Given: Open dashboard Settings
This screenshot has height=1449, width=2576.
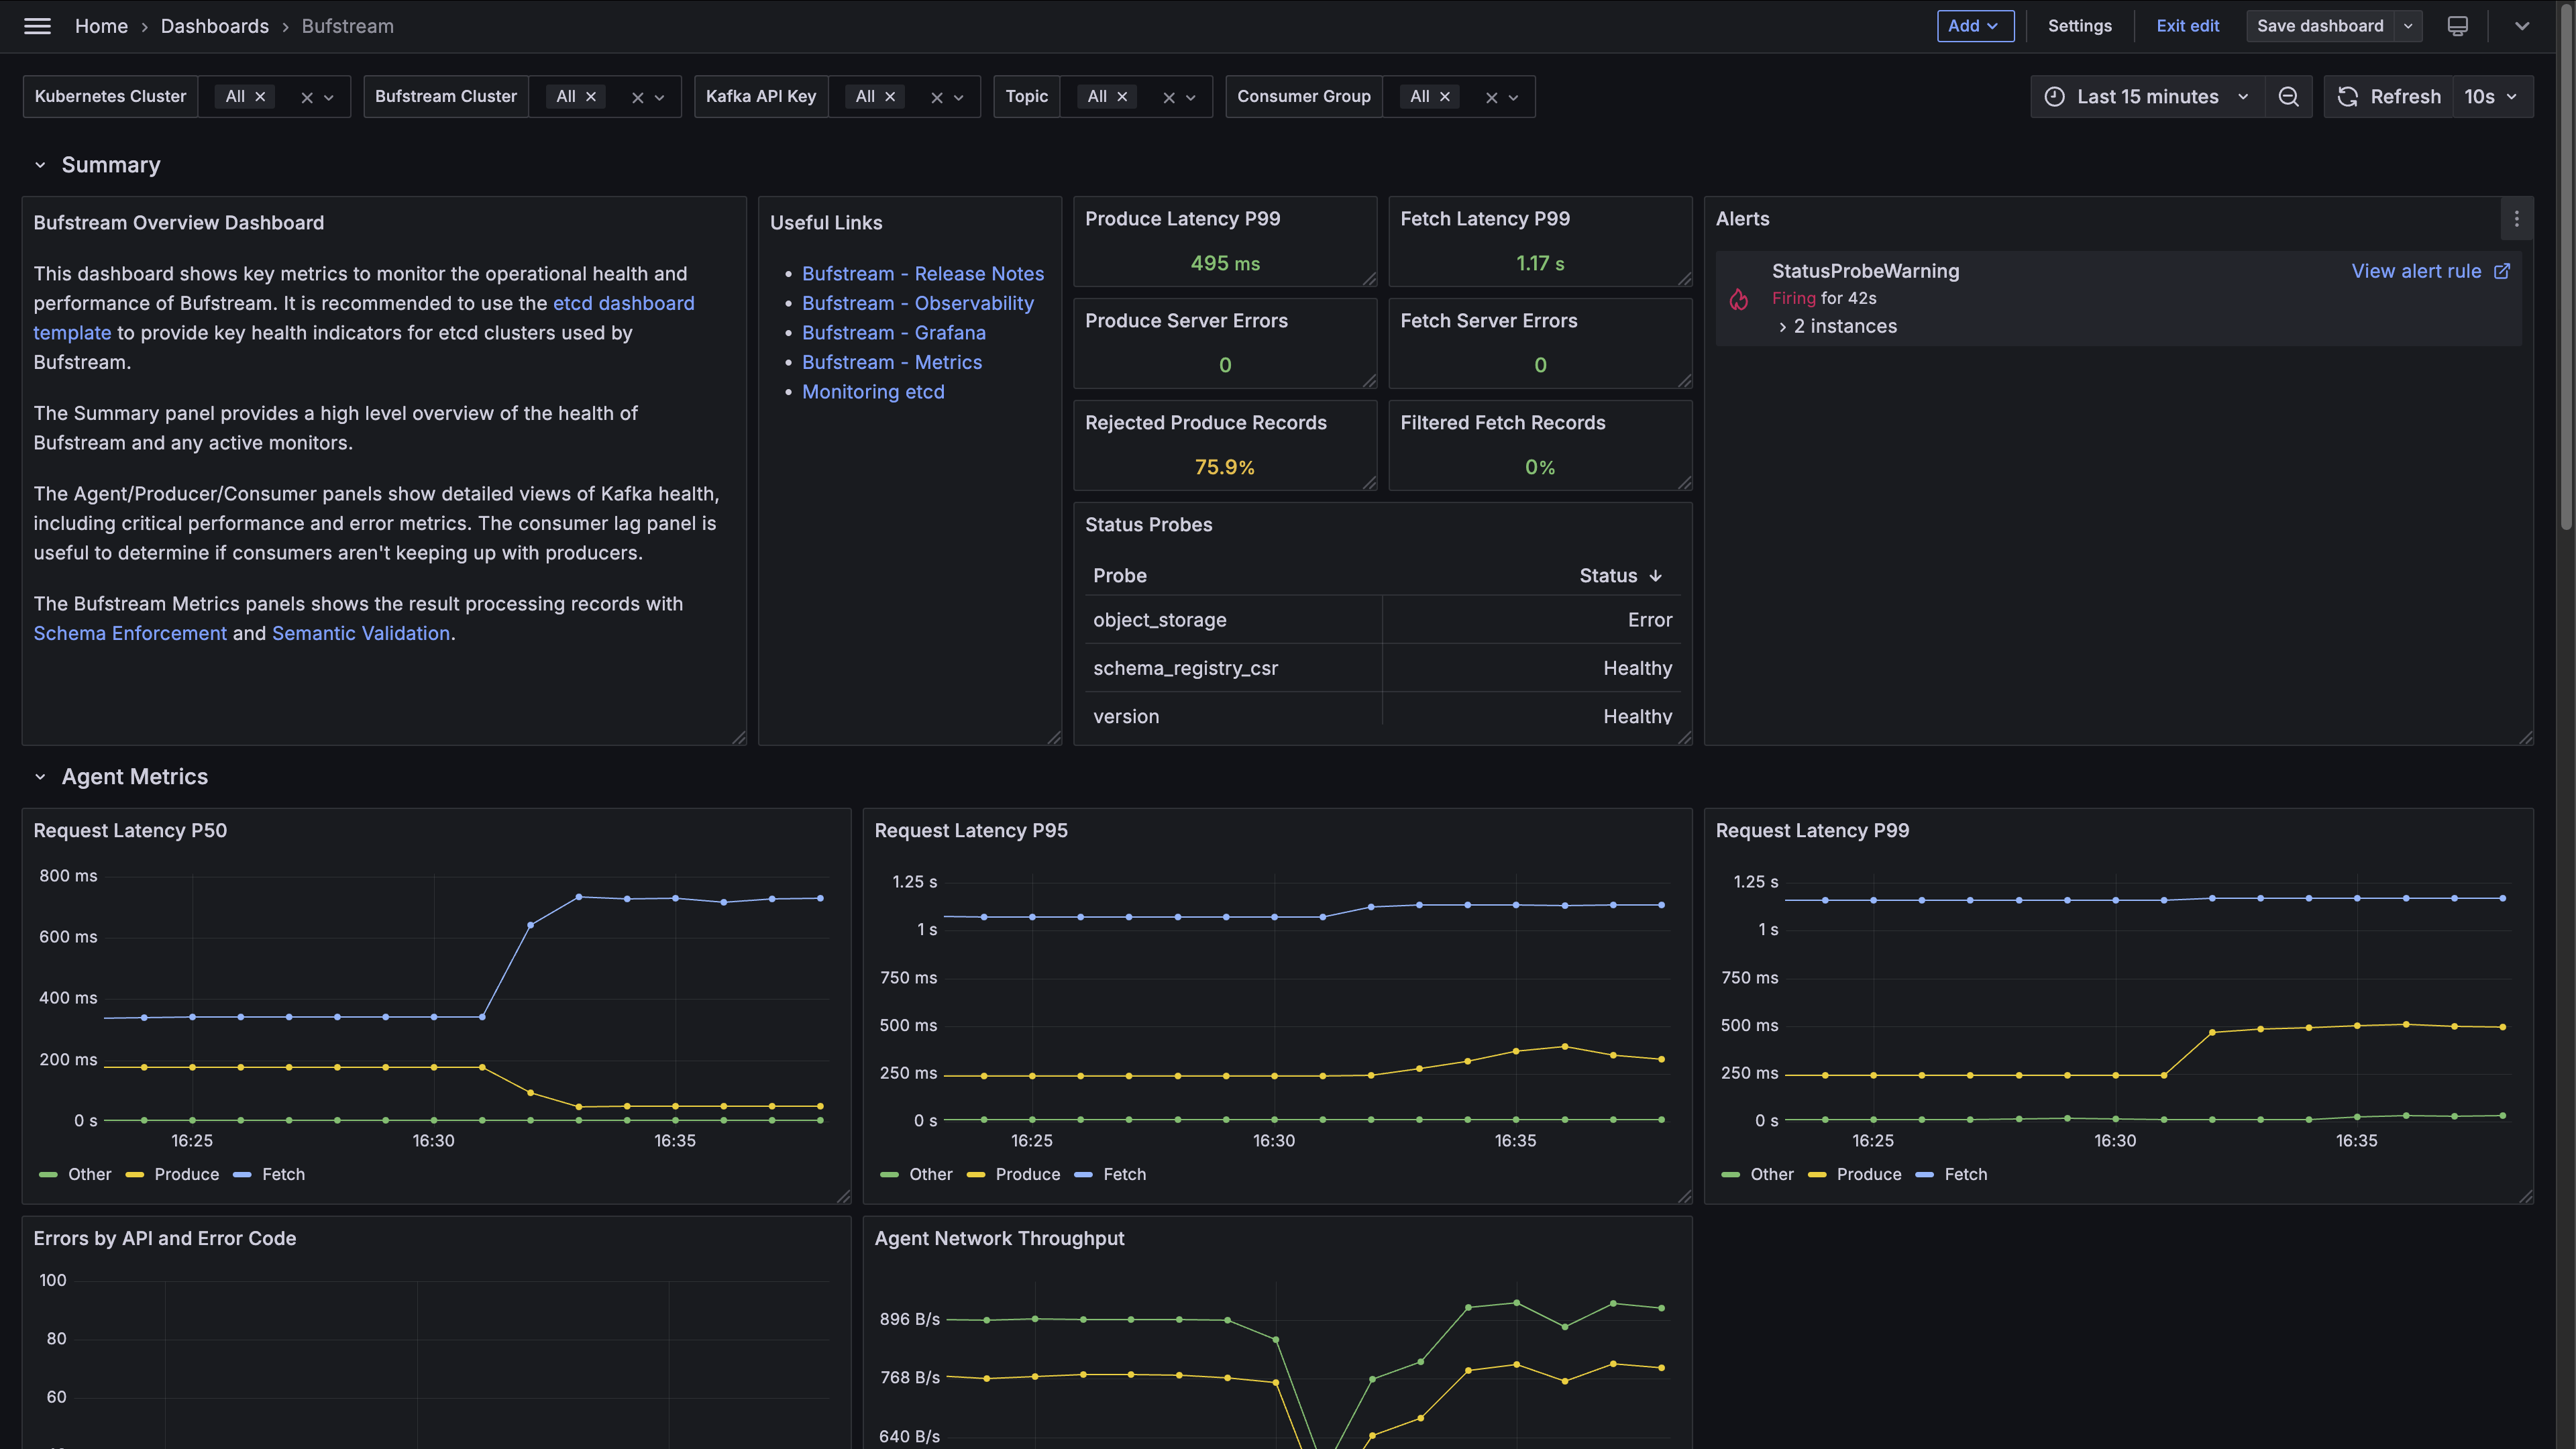Looking at the screenshot, I should tap(2079, 26).
